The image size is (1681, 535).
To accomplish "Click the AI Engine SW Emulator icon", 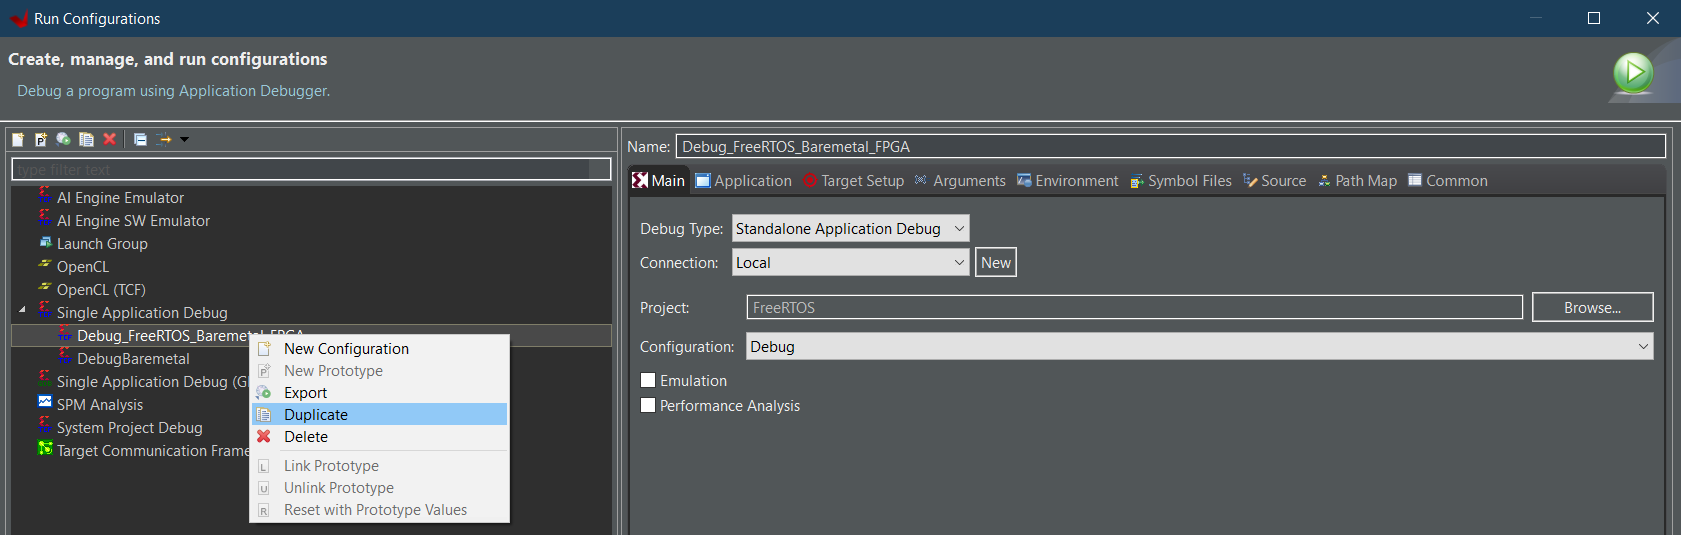I will [x=45, y=220].
